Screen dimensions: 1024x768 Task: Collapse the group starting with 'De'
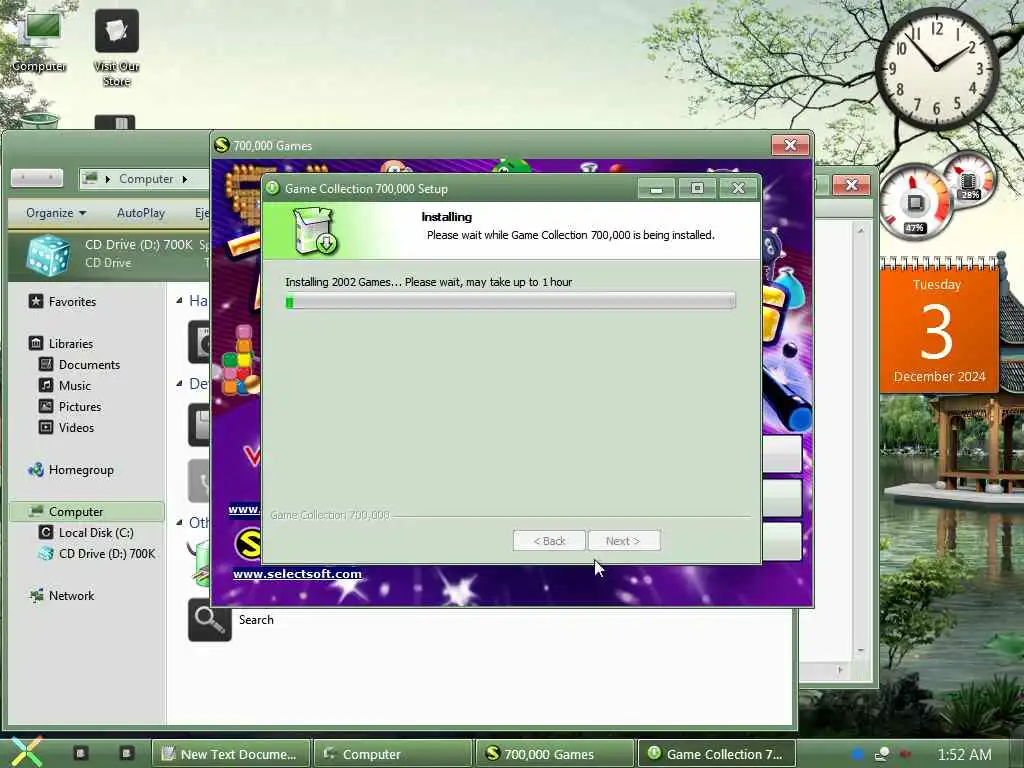[x=179, y=383]
